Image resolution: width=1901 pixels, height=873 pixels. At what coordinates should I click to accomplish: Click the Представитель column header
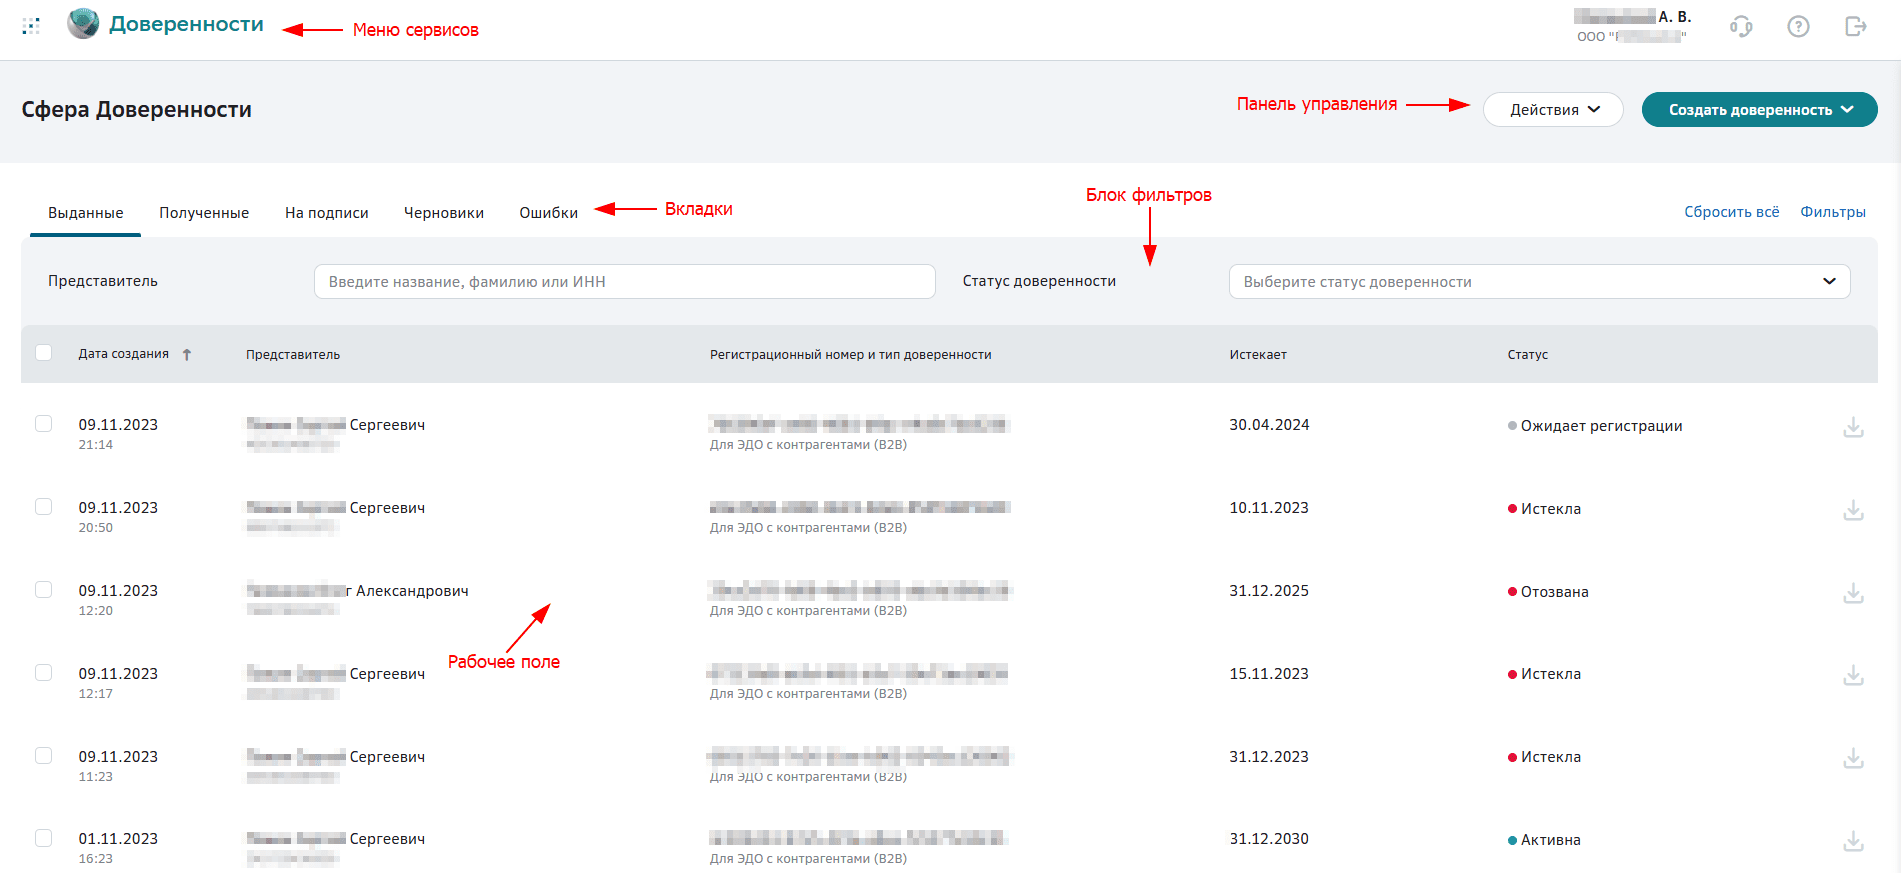(293, 355)
